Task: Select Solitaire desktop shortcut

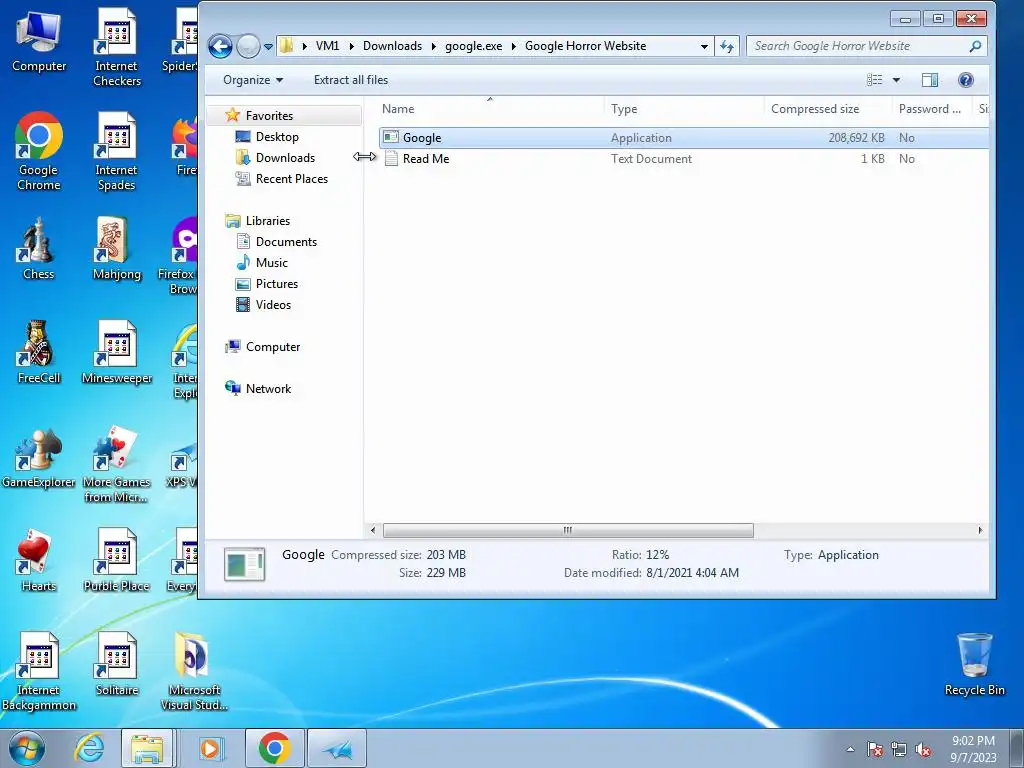Action: coord(117,664)
